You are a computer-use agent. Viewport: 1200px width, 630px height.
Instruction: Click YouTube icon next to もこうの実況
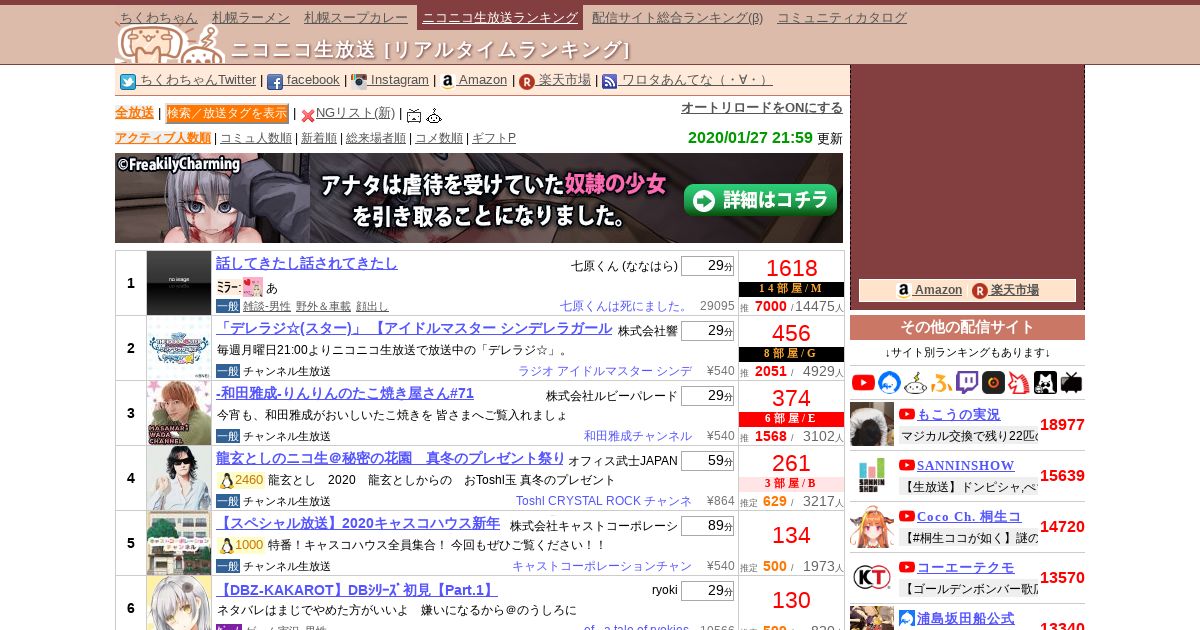[907, 414]
